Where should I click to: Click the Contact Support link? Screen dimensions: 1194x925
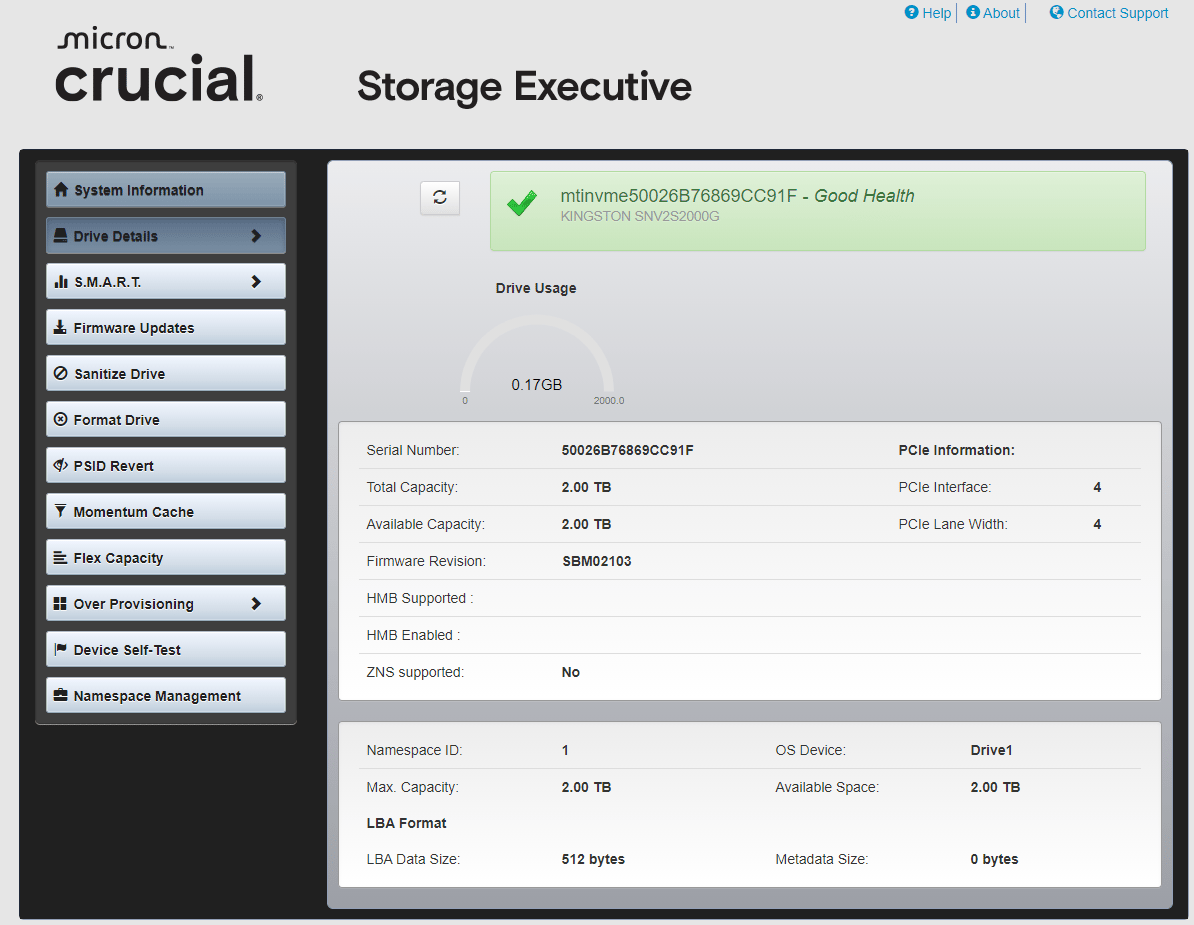(1117, 13)
